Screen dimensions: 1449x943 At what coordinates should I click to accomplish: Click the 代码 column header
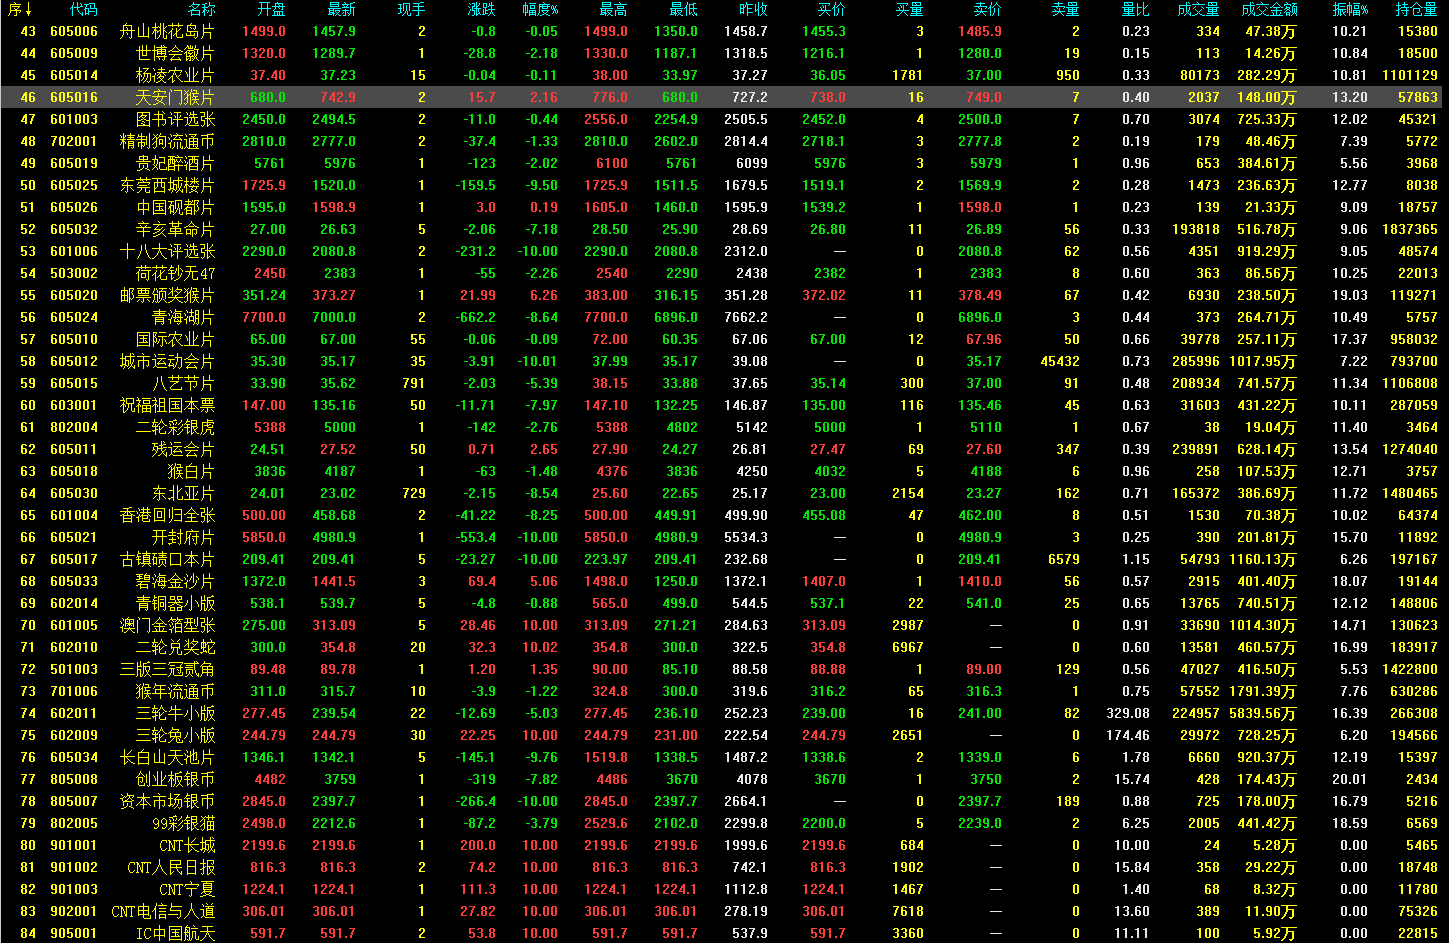click(84, 9)
